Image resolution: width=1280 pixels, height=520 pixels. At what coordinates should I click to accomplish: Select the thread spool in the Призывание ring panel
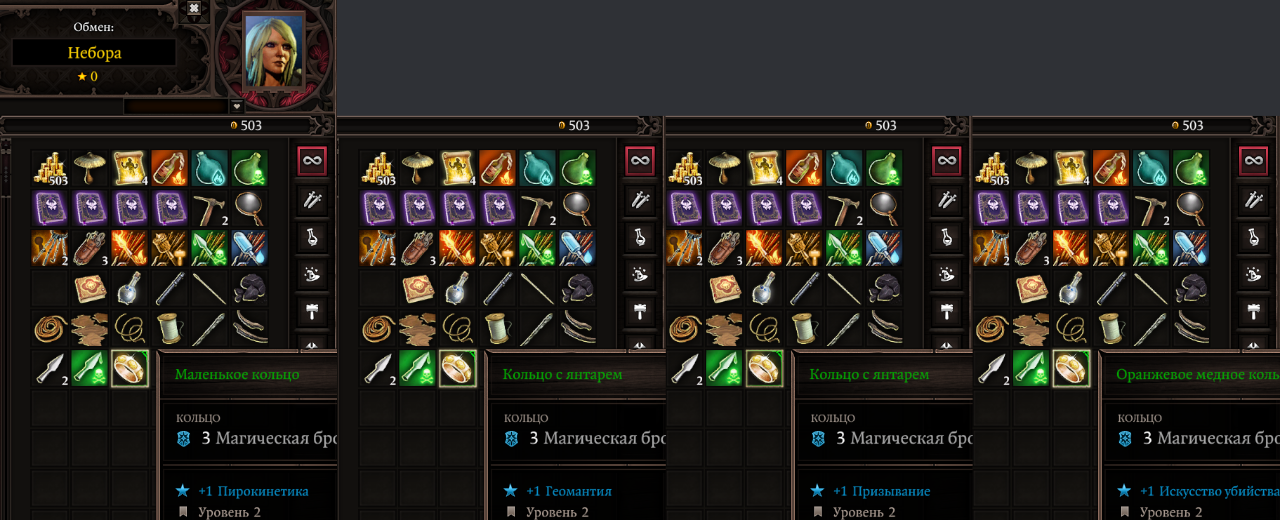coord(805,327)
